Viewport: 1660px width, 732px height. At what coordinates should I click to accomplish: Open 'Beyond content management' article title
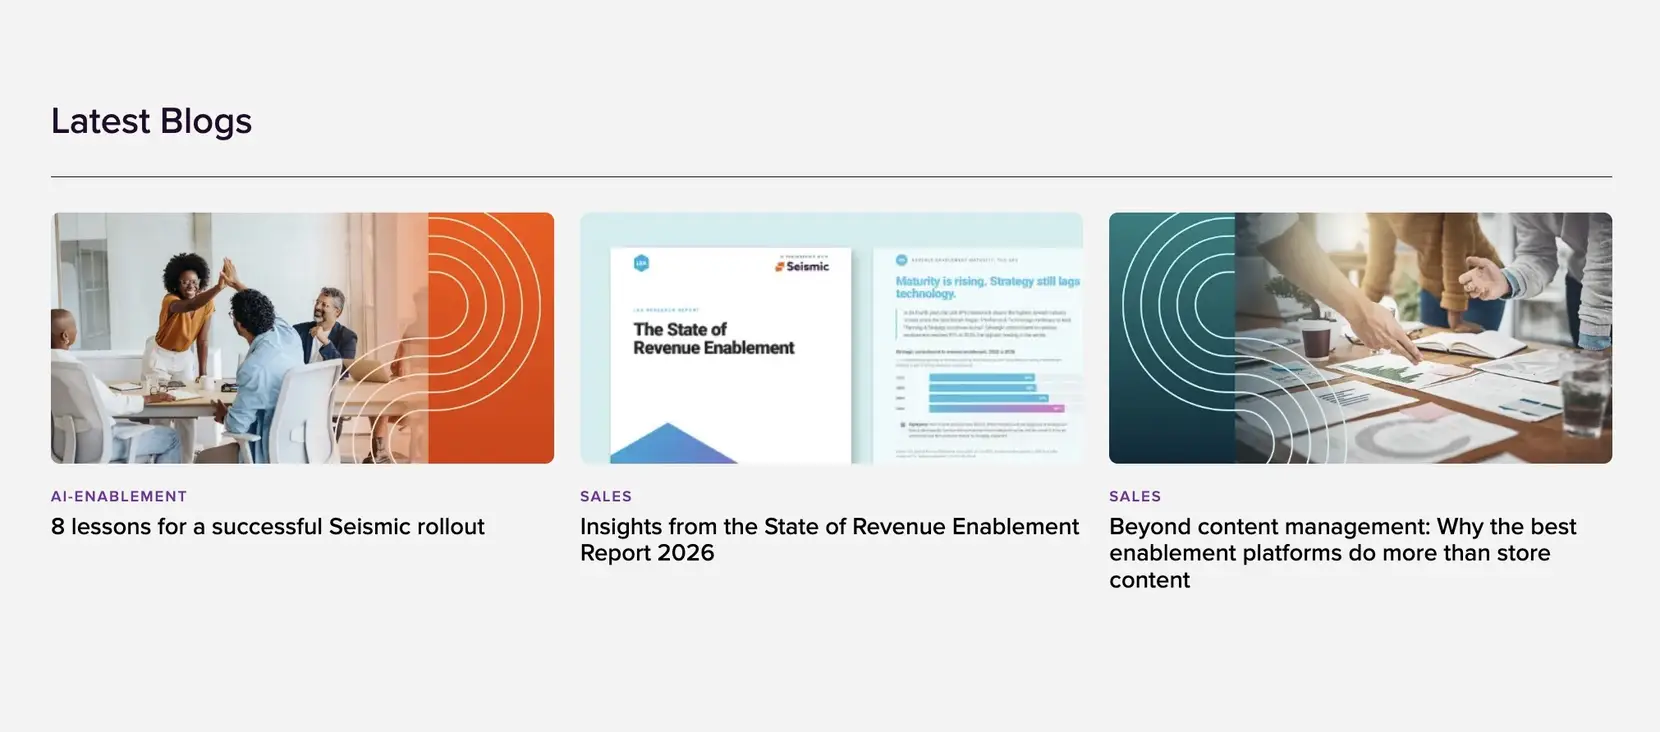(x=1343, y=553)
